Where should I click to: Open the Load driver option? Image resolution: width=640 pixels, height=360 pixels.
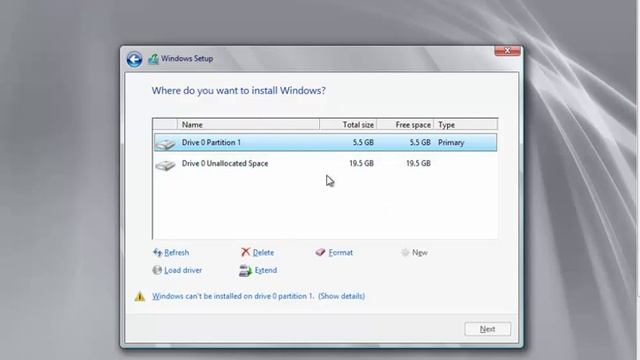pos(183,270)
